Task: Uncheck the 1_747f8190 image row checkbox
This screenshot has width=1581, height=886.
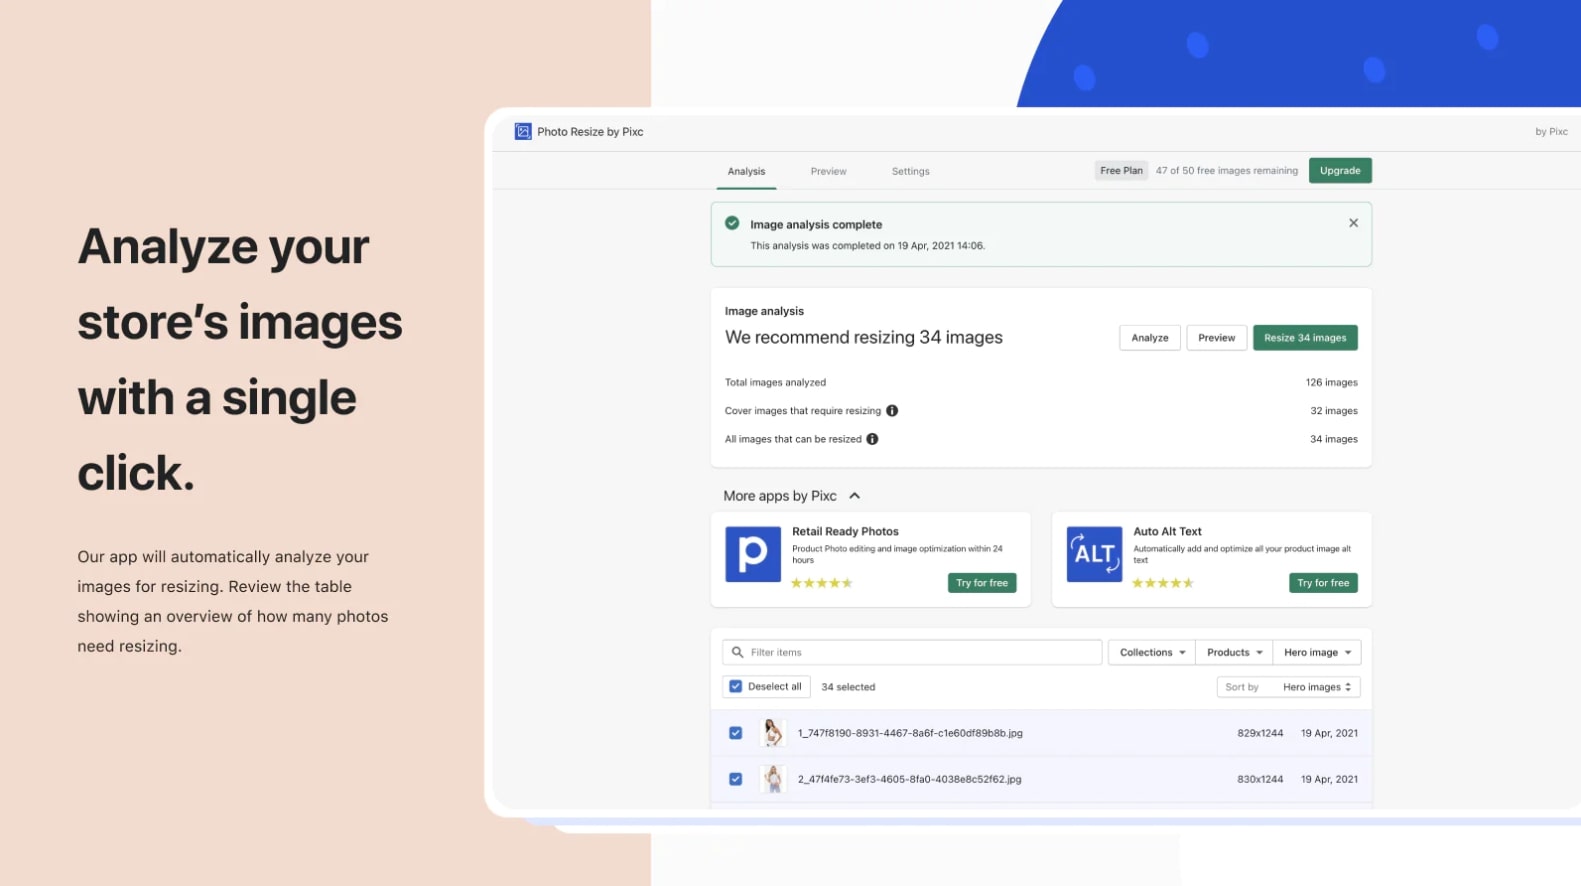Action: pyautogui.click(x=736, y=733)
